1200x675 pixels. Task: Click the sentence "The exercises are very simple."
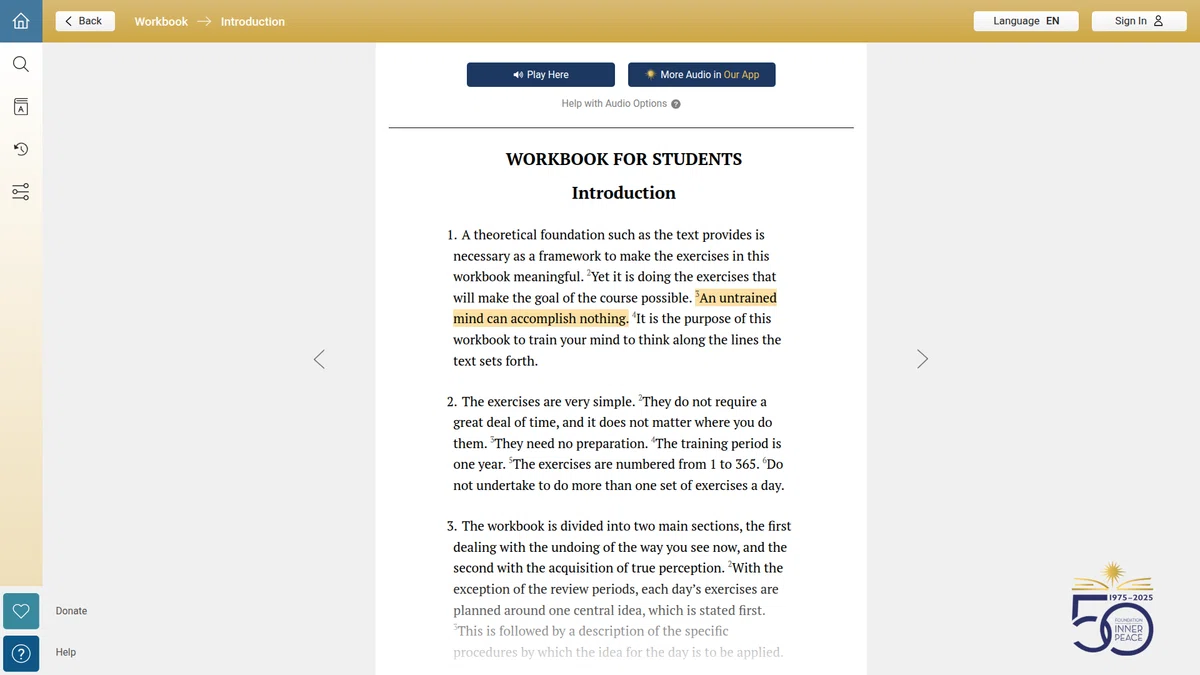point(548,402)
